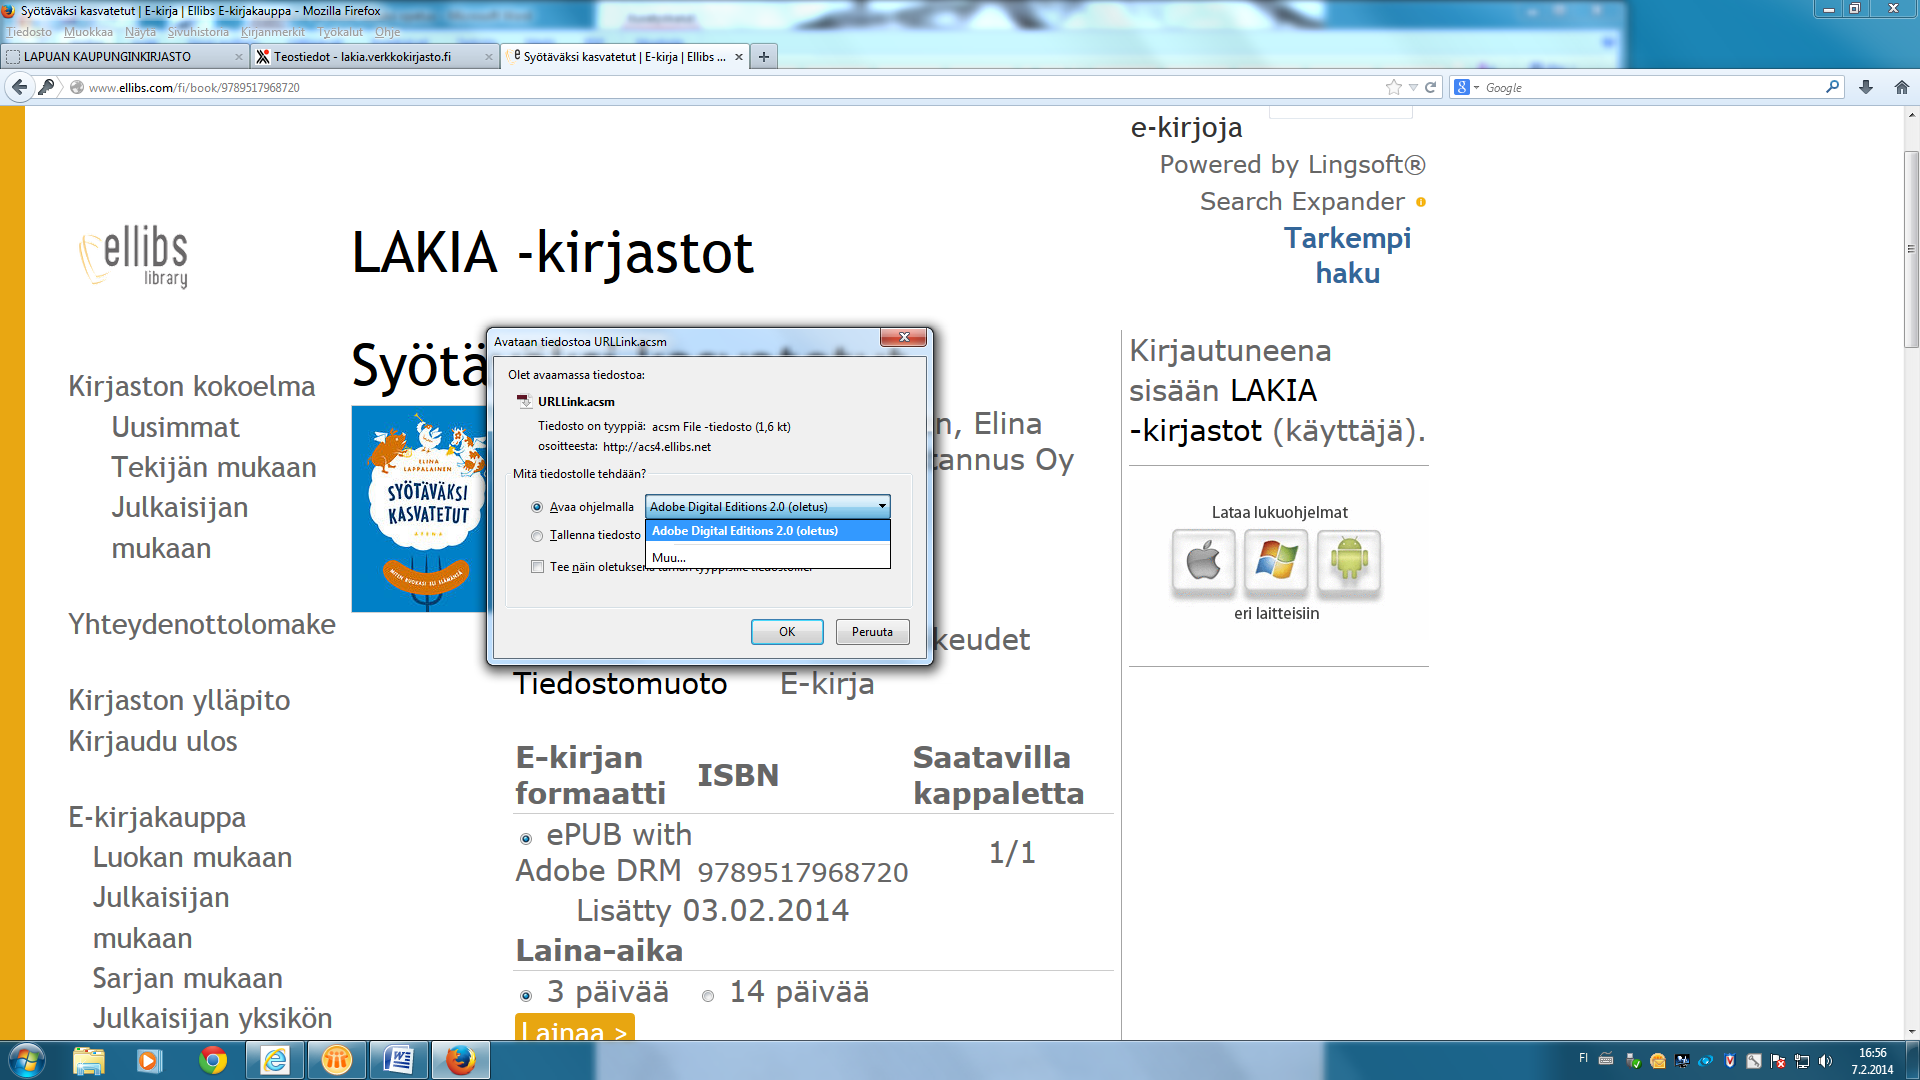This screenshot has height=1080, width=1920.
Task: Open Microsoft Word from the taskbar
Action: [x=398, y=1060]
